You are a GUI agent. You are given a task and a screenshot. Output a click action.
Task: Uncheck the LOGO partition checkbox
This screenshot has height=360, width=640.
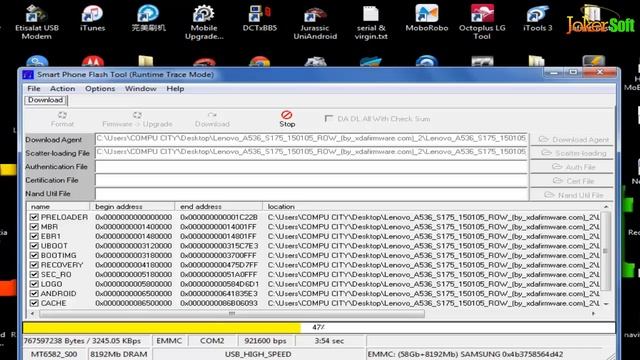pos(34,284)
